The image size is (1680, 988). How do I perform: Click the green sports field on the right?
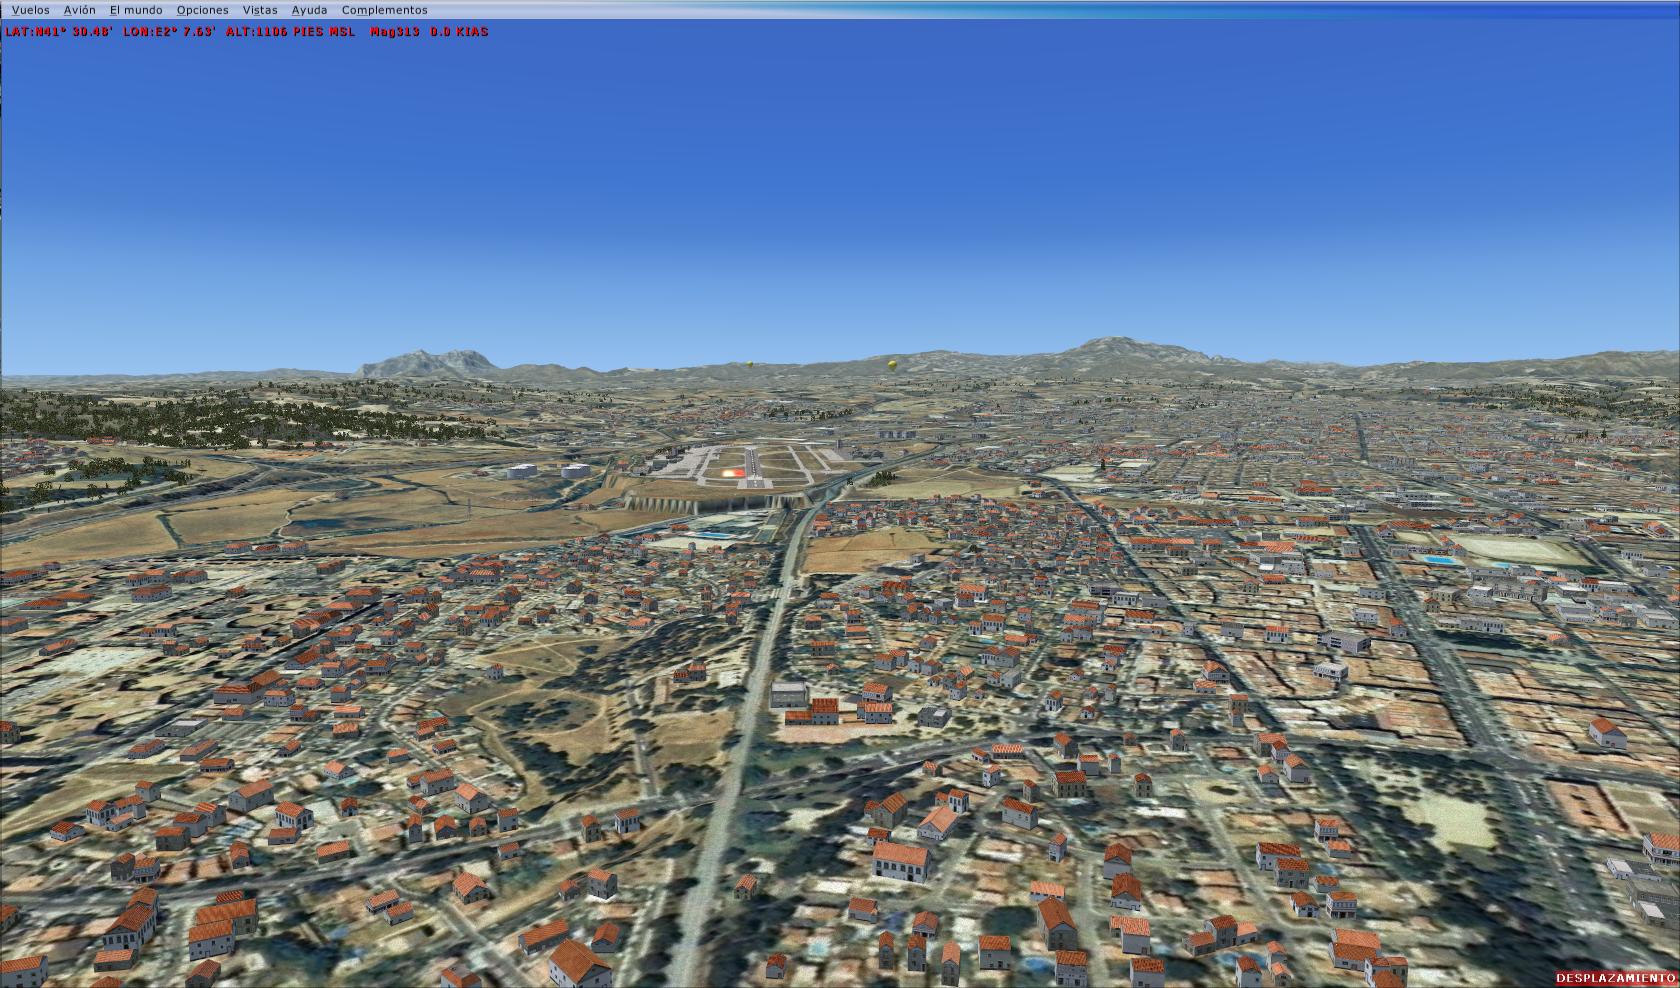(x=1523, y=551)
